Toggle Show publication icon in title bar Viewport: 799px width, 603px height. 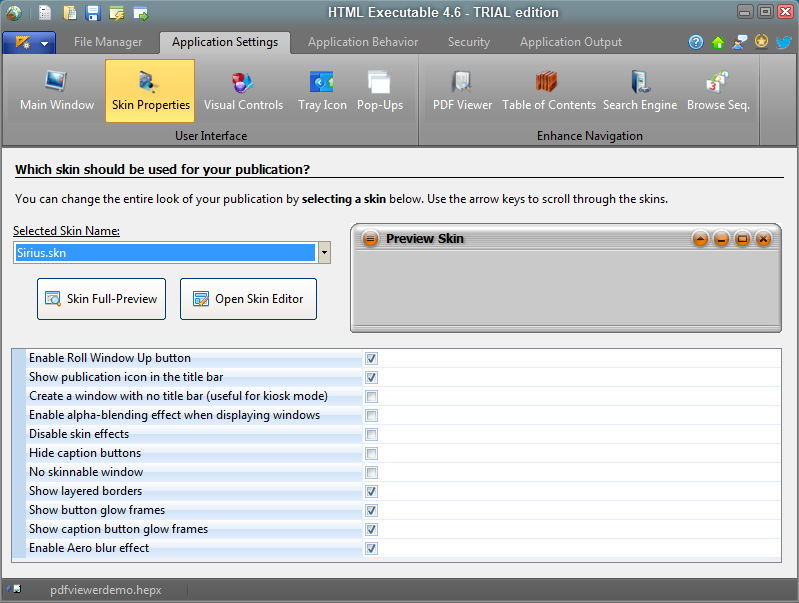(371, 377)
